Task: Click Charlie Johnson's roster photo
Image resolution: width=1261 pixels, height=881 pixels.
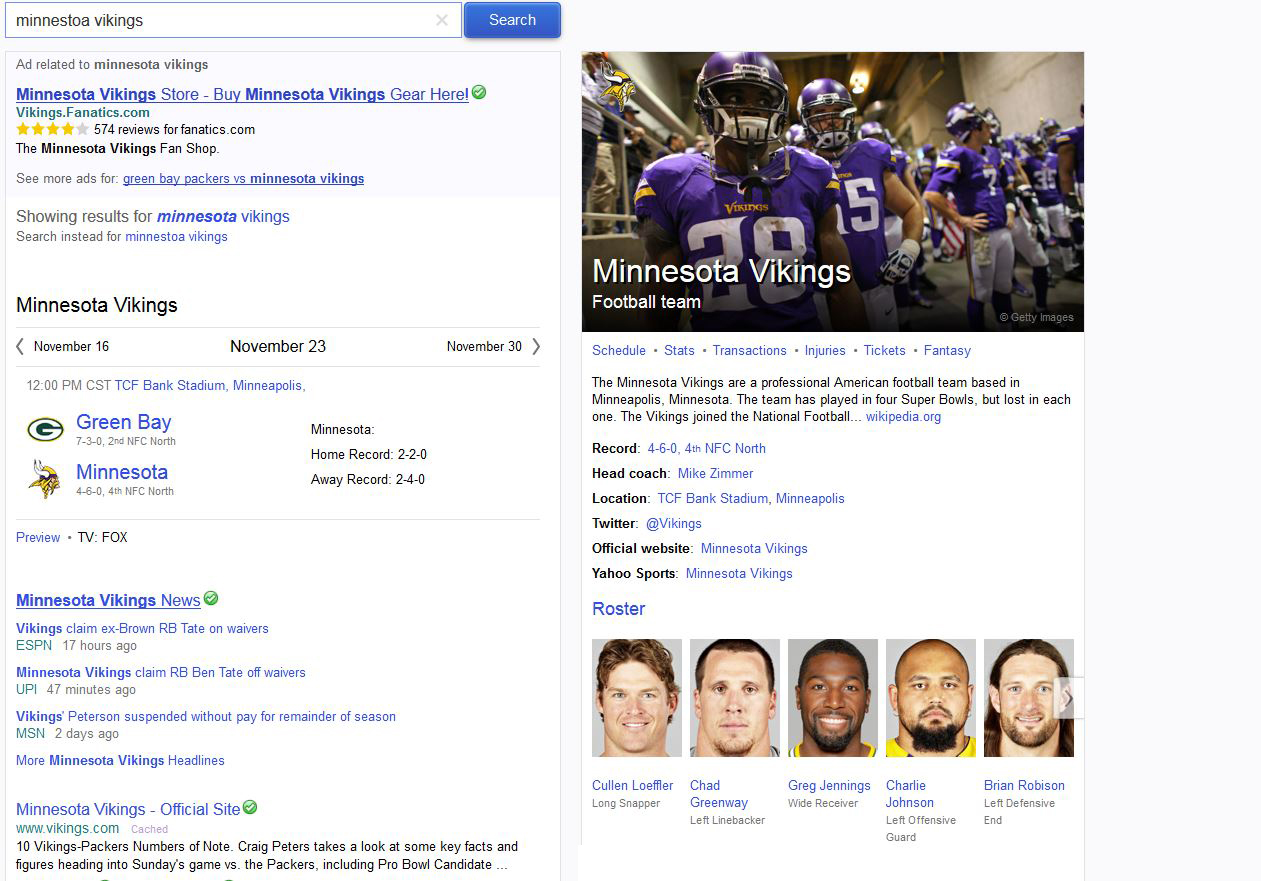Action: (x=931, y=698)
